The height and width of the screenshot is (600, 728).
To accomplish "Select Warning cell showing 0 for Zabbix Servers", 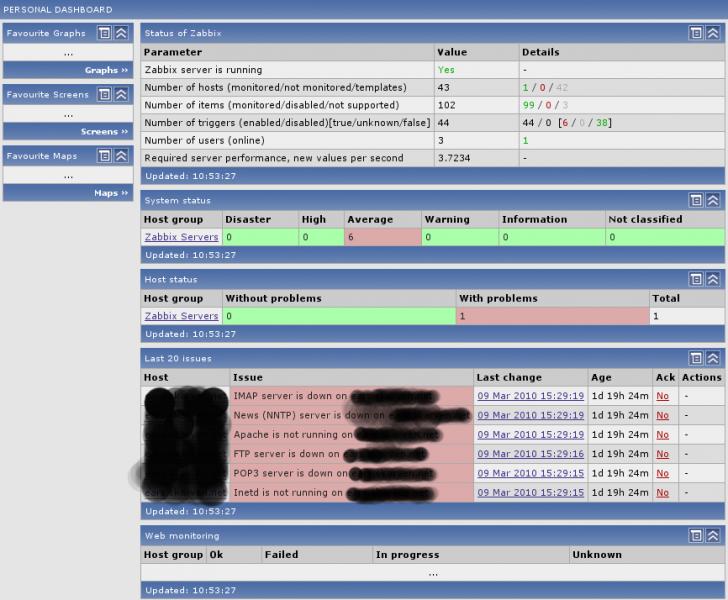I will pyautogui.click(x=460, y=237).
